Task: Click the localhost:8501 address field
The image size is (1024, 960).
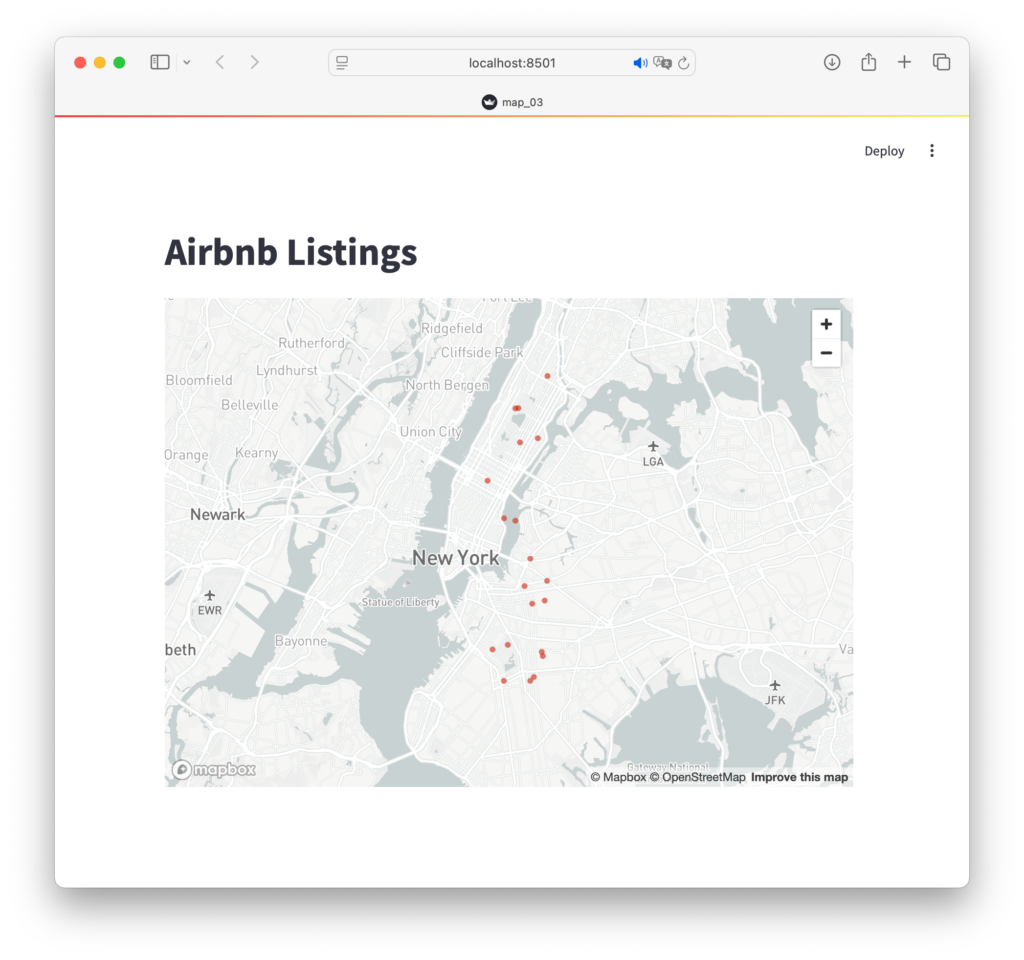Action: coord(512,63)
